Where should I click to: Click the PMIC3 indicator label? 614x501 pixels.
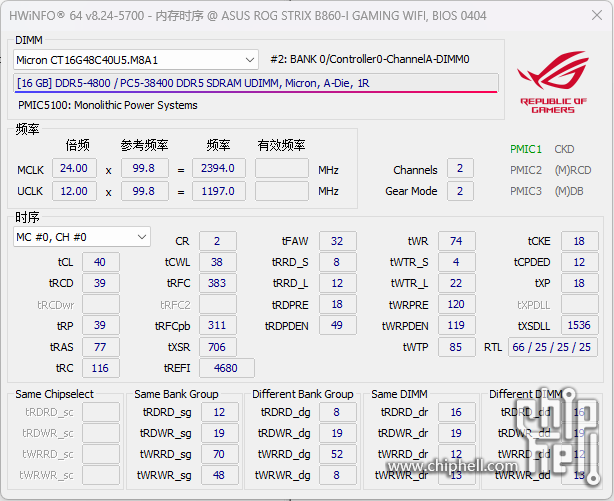point(526,191)
